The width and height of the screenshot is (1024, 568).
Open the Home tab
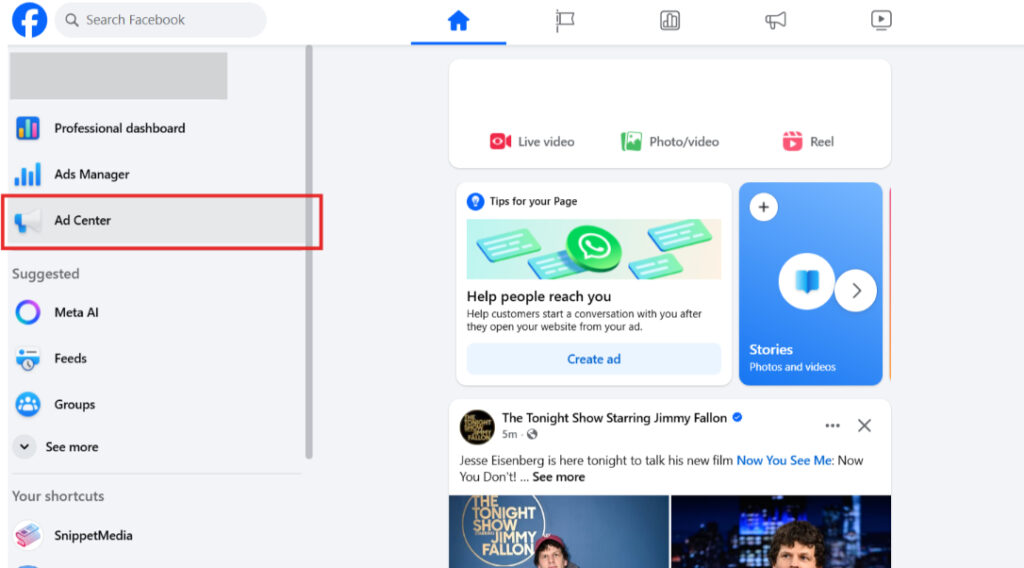point(458,21)
